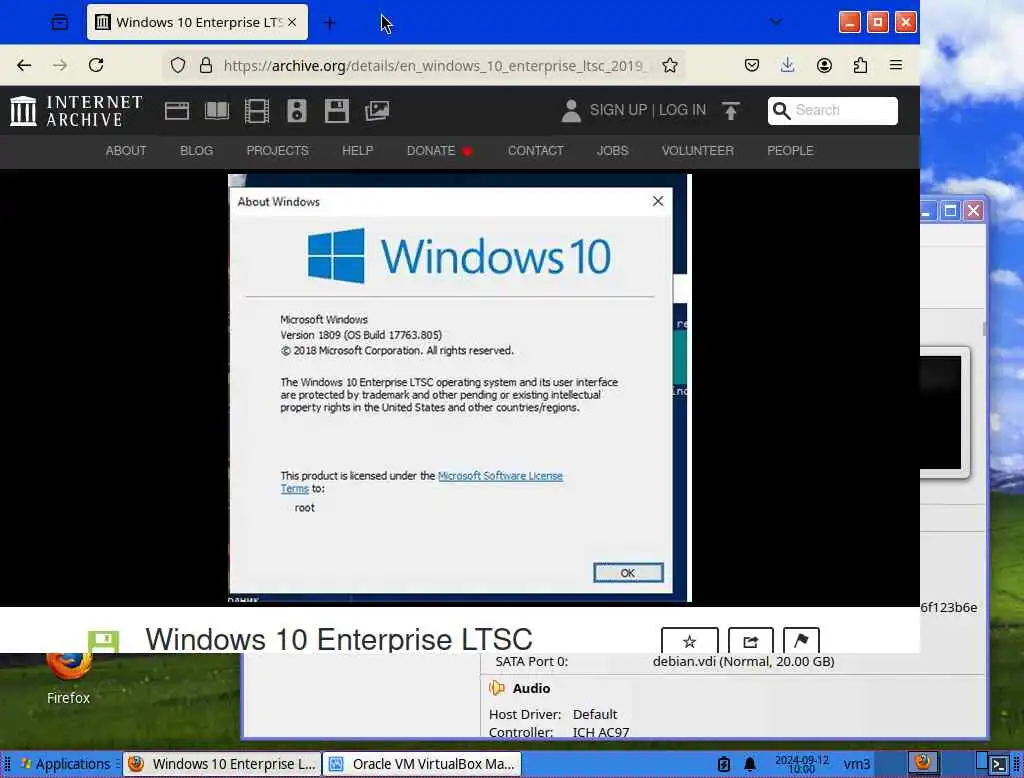Open the PEOPLE menu item
Screen dimensions: 1024x778
[790, 151]
